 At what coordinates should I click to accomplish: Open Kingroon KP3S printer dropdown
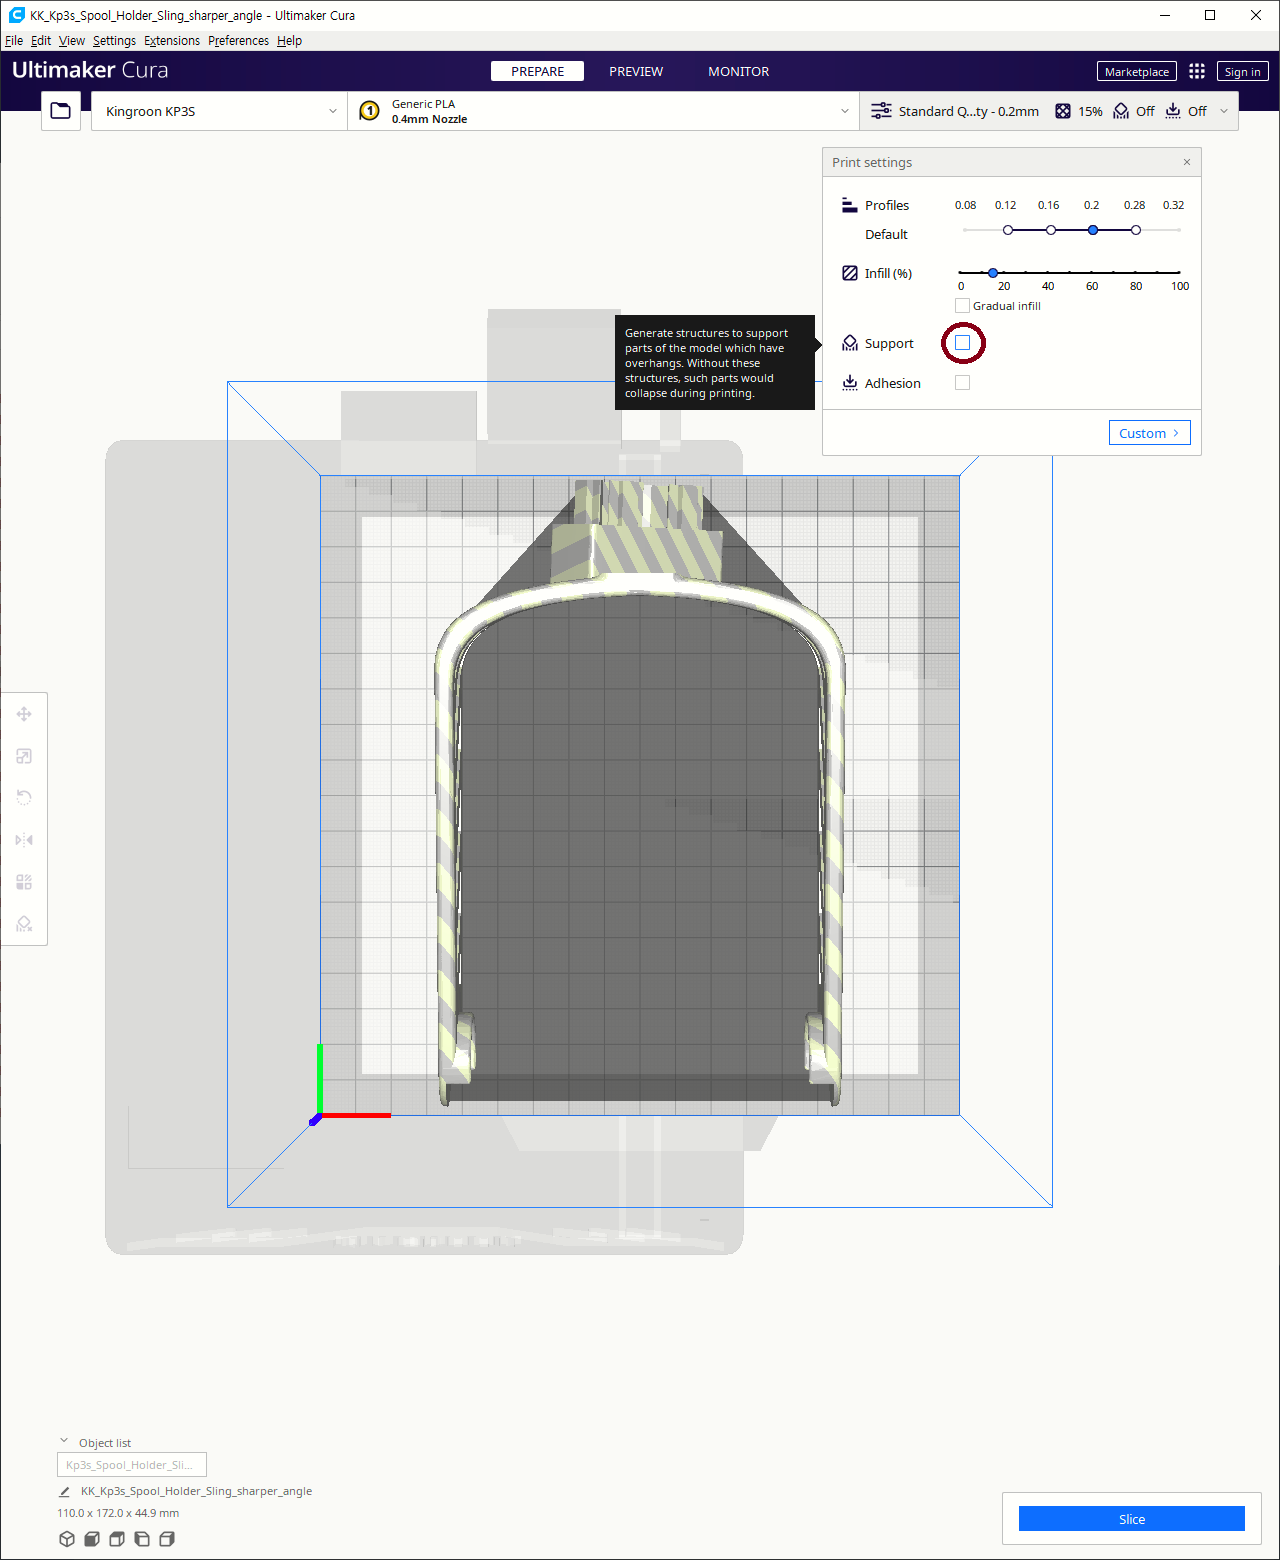[x=219, y=111]
